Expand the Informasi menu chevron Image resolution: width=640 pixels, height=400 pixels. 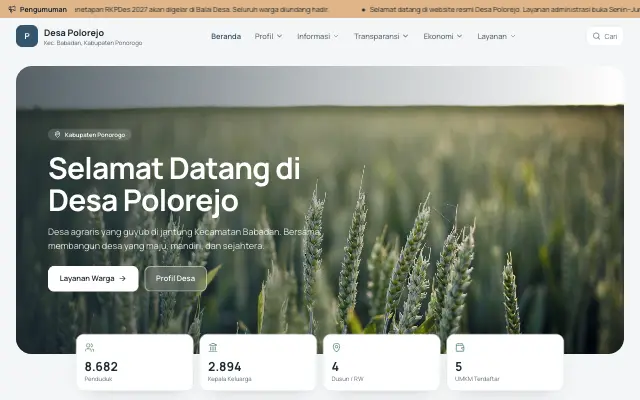[336, 36]
